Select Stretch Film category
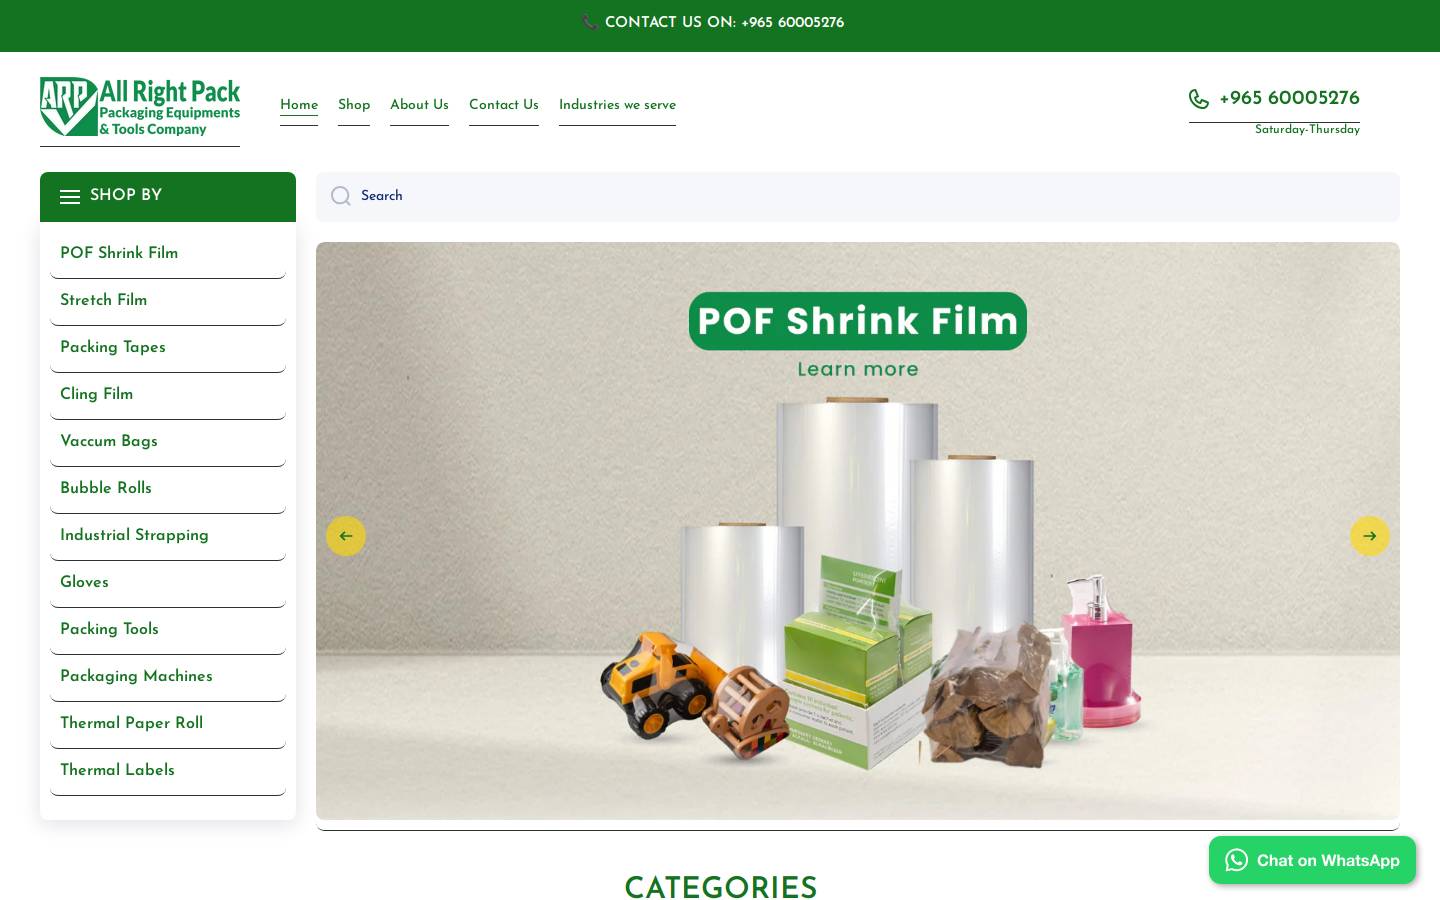The width and height of the screenshot is (1440, 900). 168,301
